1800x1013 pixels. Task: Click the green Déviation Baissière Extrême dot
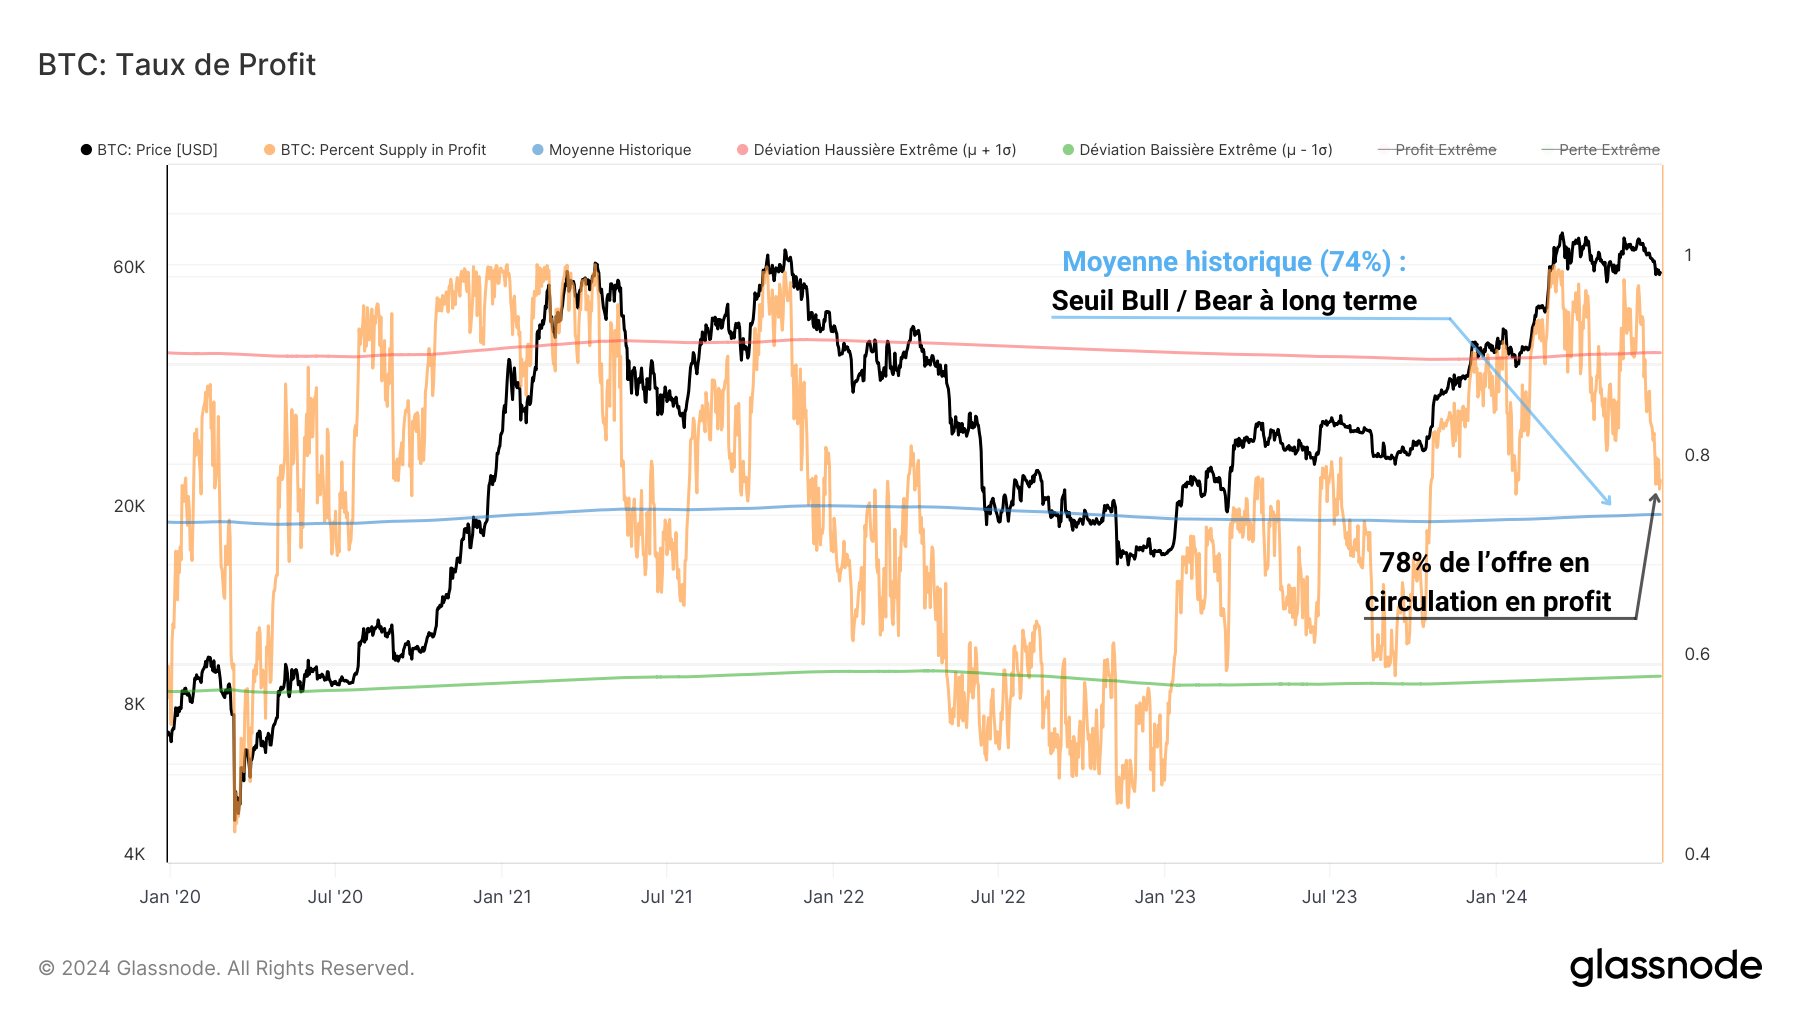(1068, 150)
